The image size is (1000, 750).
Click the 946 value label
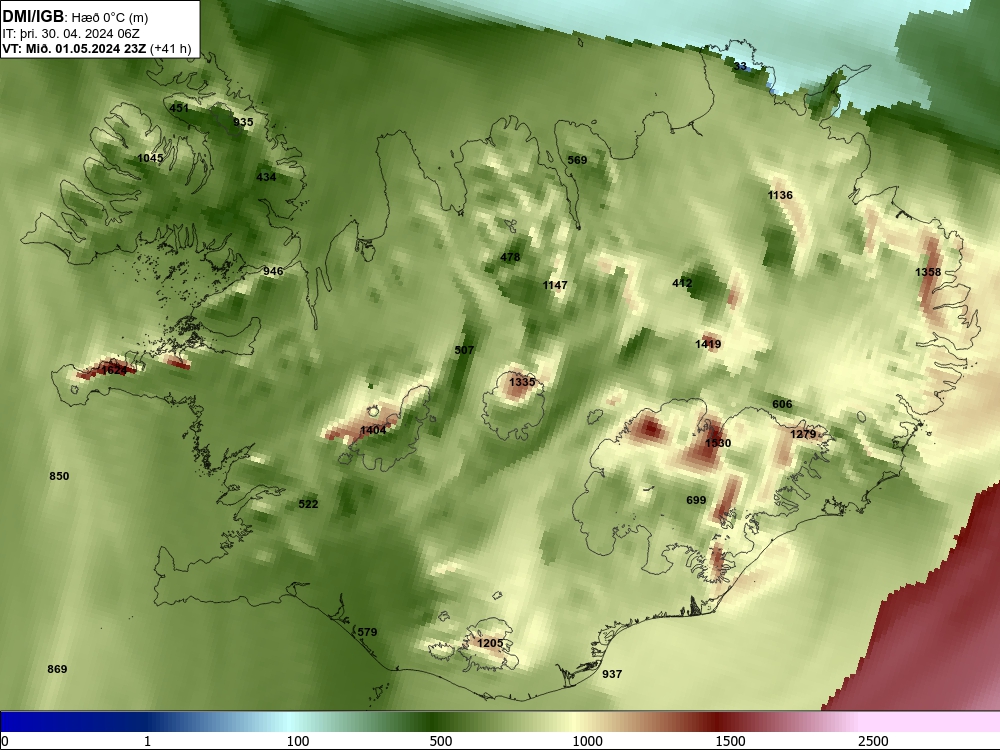[273, 270]
